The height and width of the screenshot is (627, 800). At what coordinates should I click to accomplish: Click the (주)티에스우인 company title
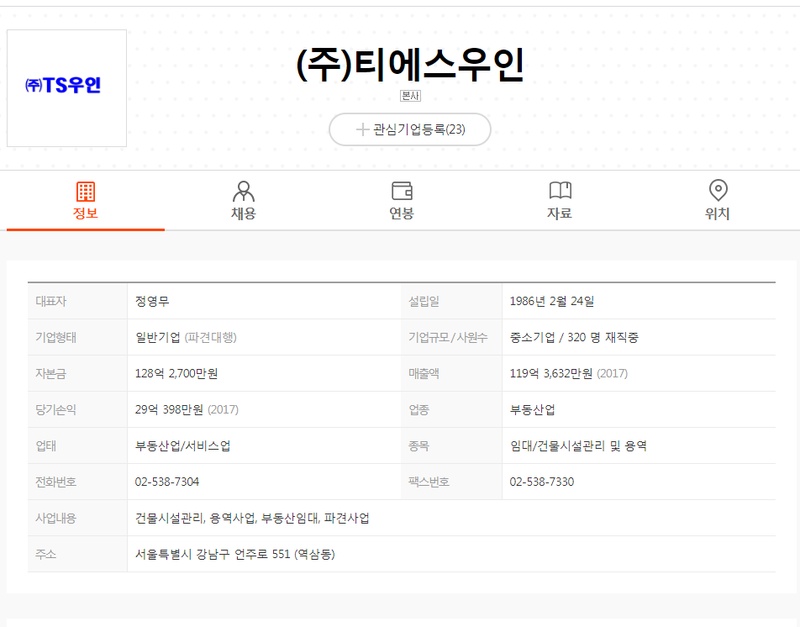[410, 65]
